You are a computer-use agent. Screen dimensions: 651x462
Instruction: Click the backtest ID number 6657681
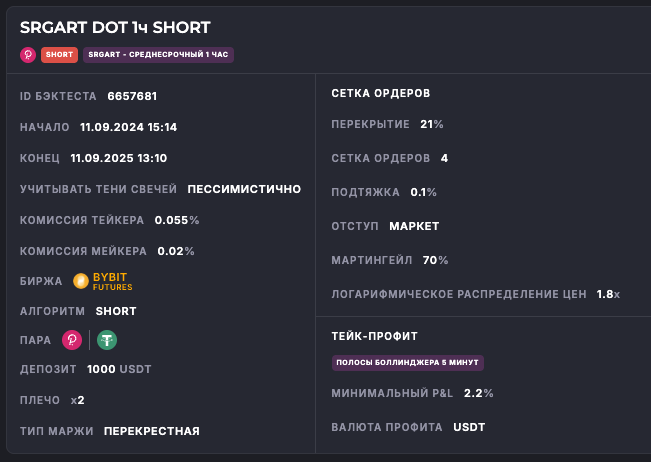[132, 96]
